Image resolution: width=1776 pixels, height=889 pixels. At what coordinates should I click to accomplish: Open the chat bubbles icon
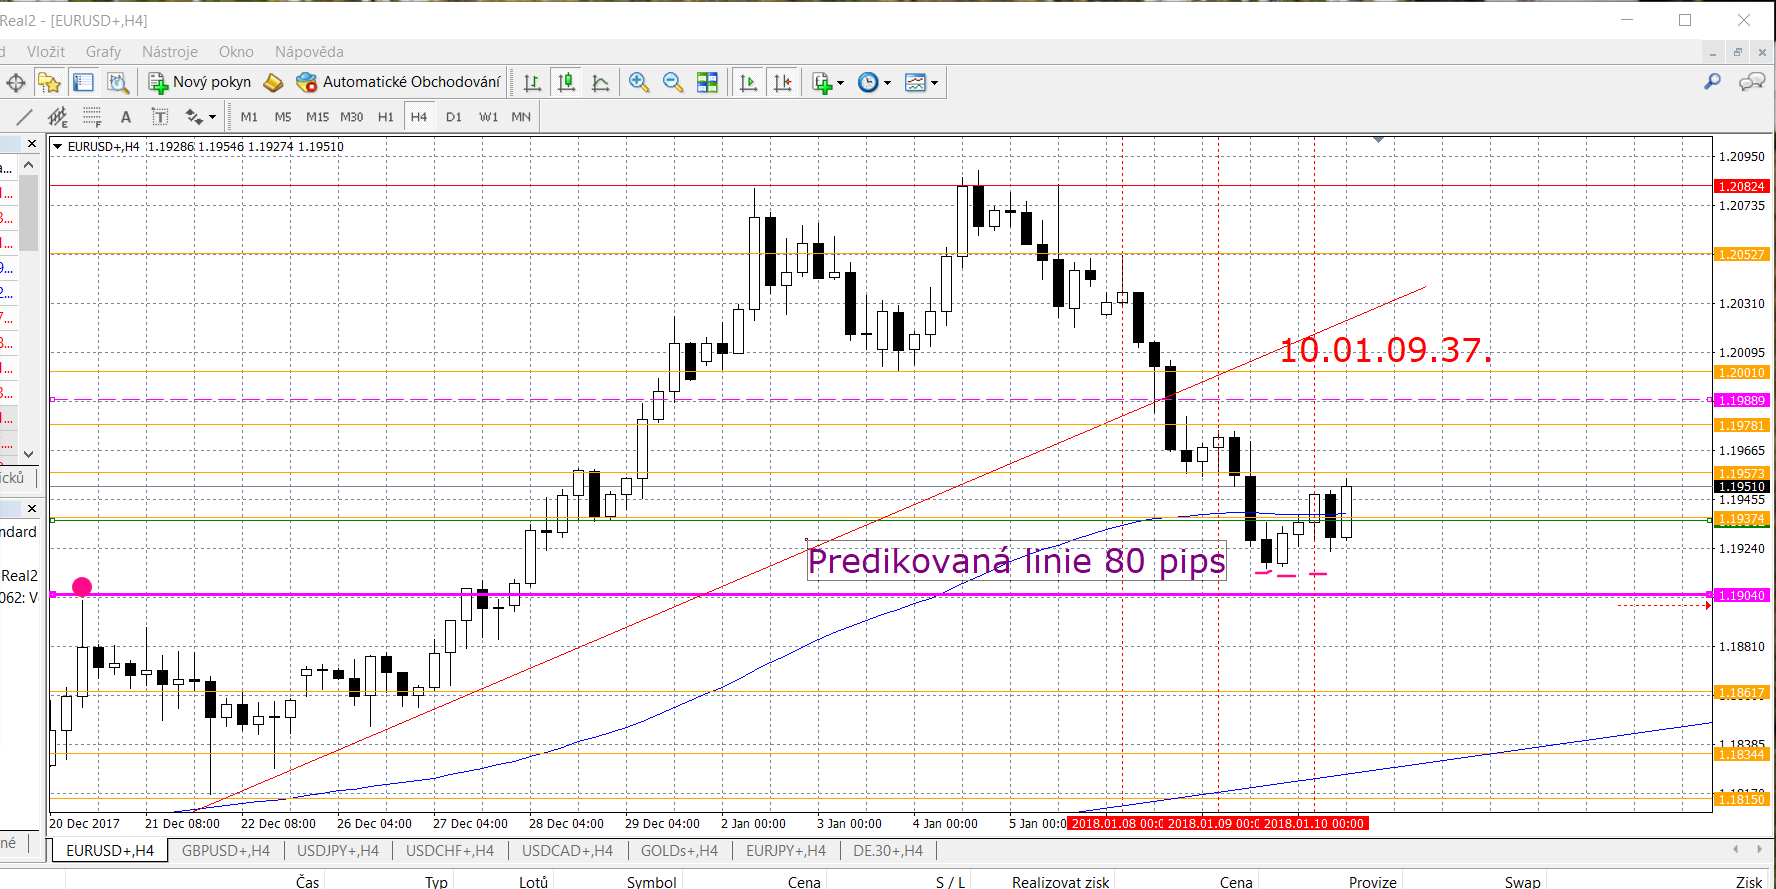tap(1752, 82)
